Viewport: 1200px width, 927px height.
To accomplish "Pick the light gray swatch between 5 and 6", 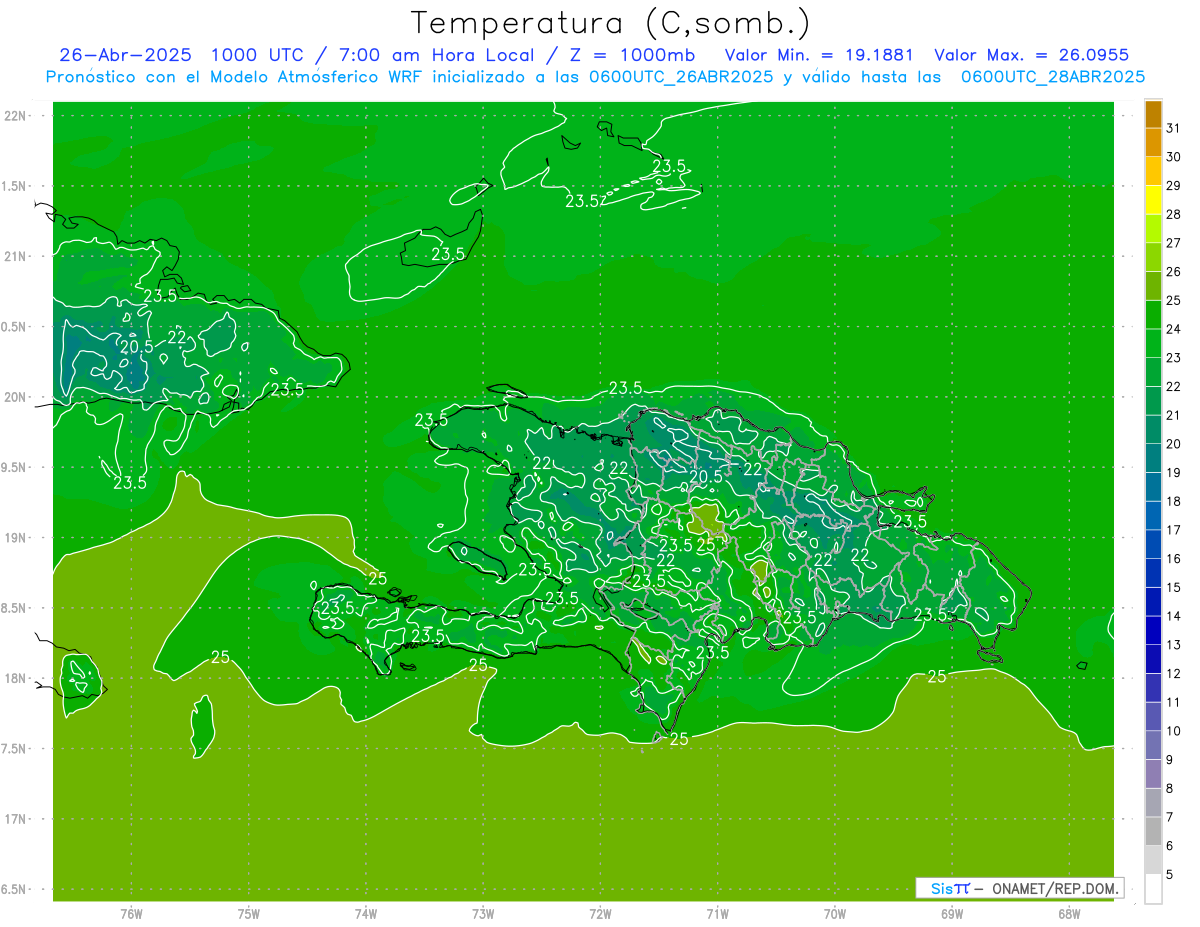I will [1153, 860].
